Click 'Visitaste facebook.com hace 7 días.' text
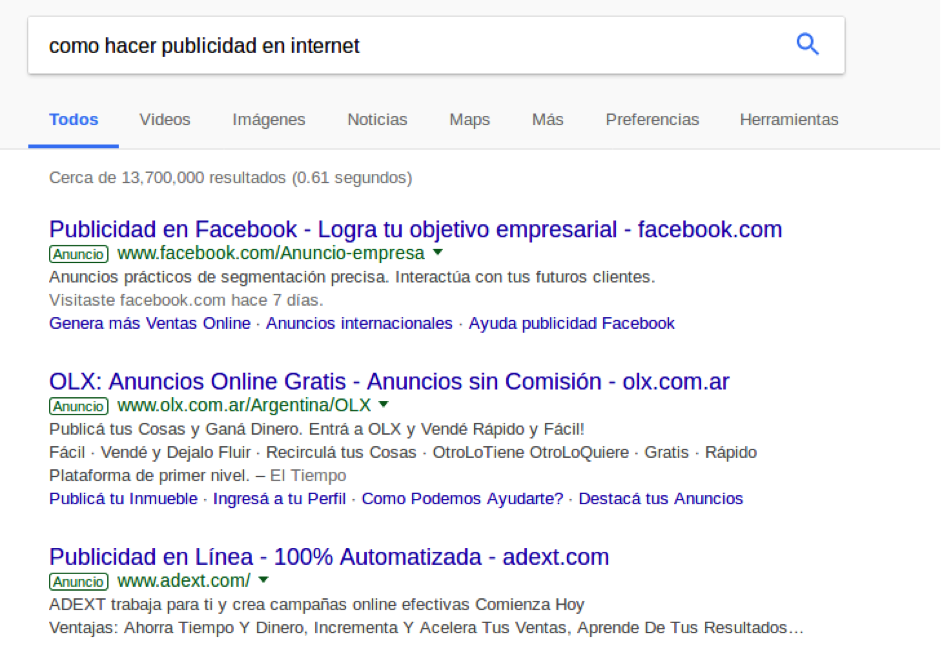Screen dimensions: 941x650 pyautogui.click(x=187, y=300)
